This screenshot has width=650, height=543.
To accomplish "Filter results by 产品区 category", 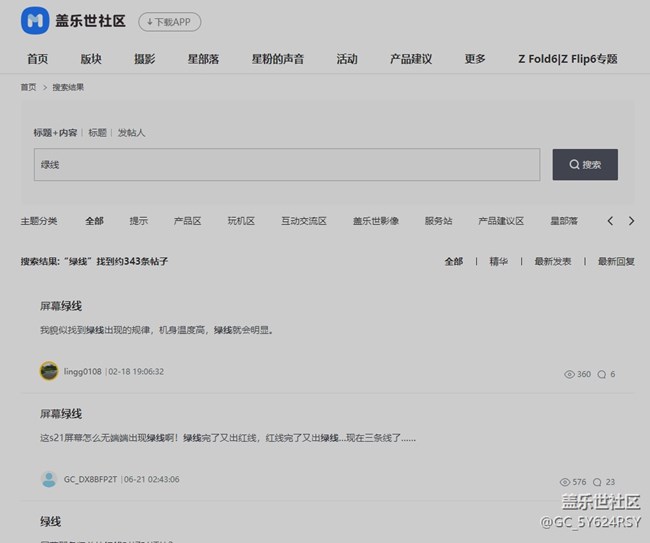I will [187, 221].
